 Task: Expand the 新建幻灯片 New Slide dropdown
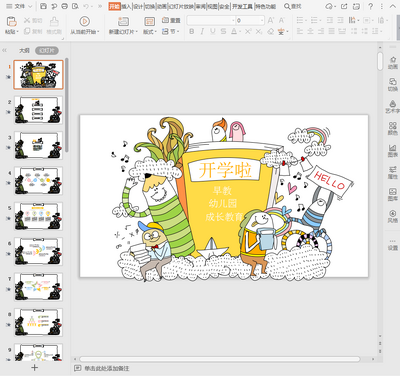click(x=136, y=32)
